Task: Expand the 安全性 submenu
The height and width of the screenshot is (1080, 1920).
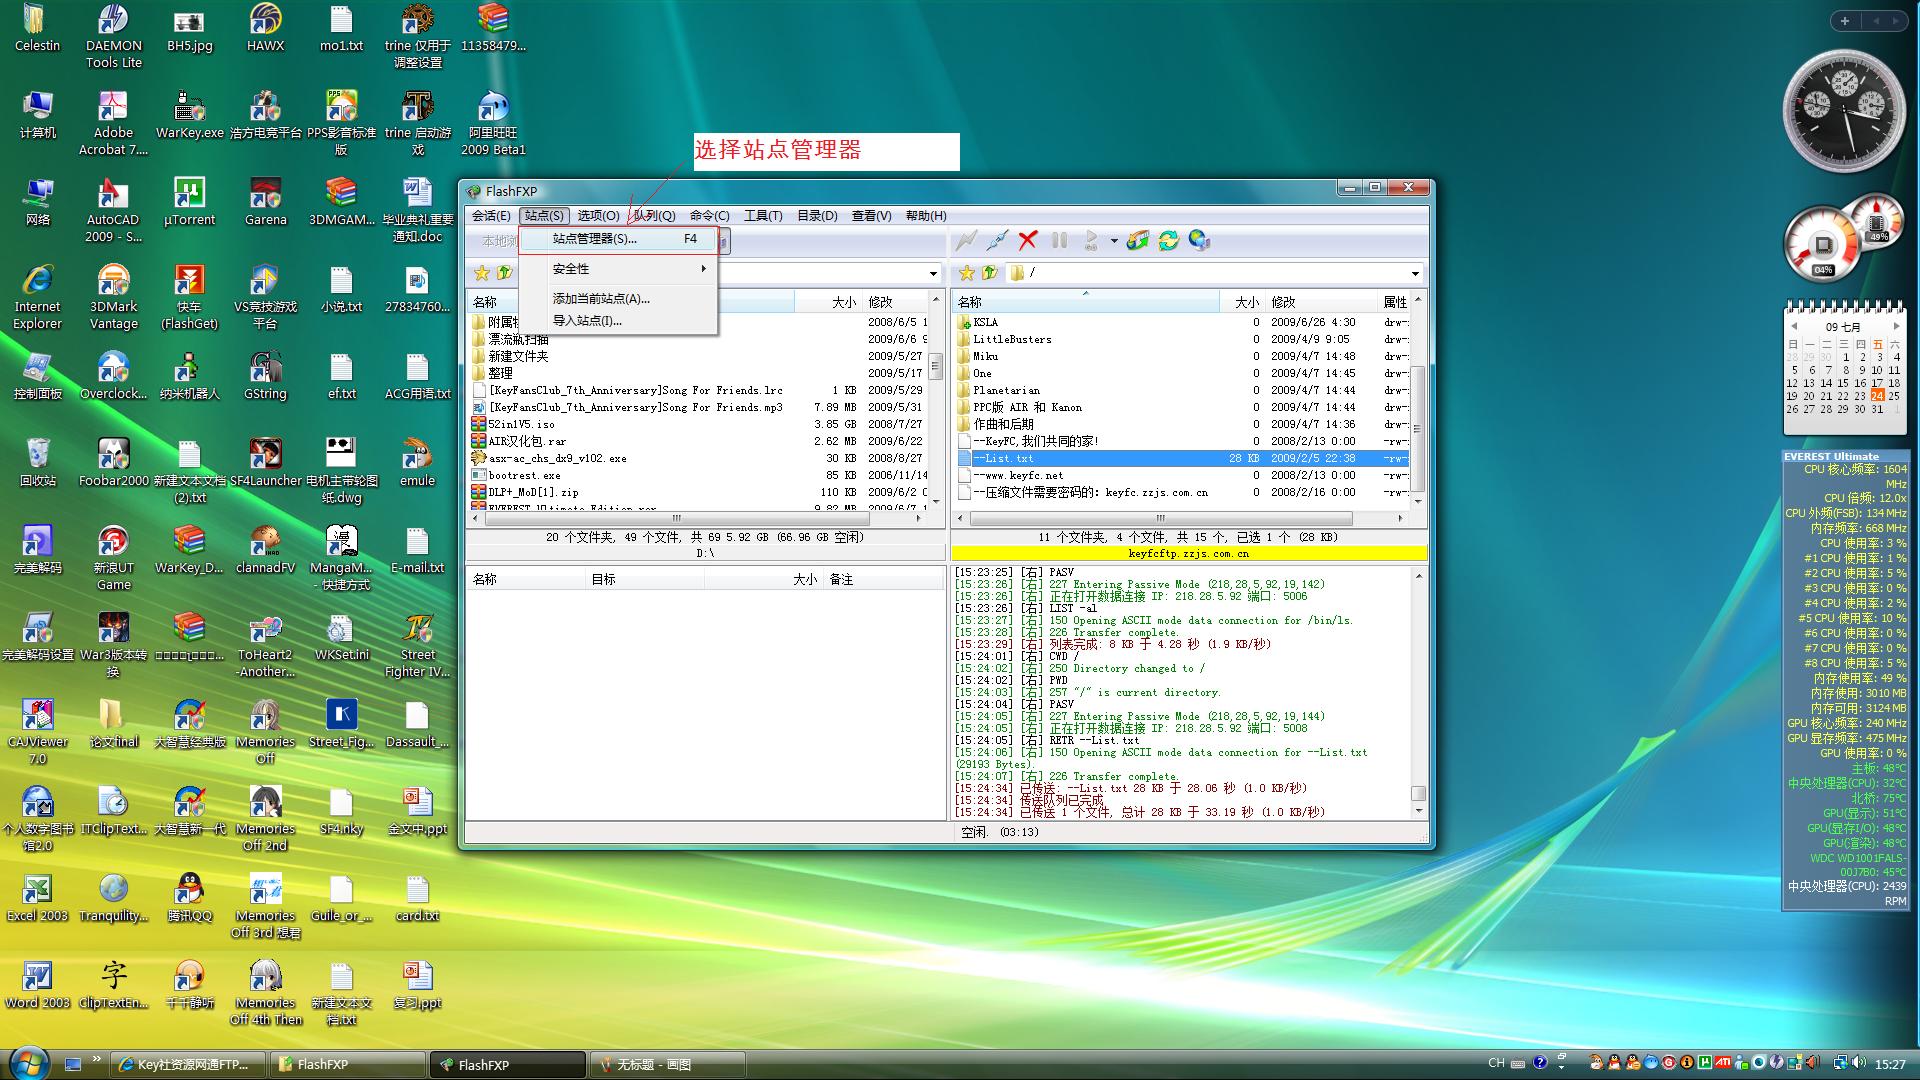Action: click(618, 269)
